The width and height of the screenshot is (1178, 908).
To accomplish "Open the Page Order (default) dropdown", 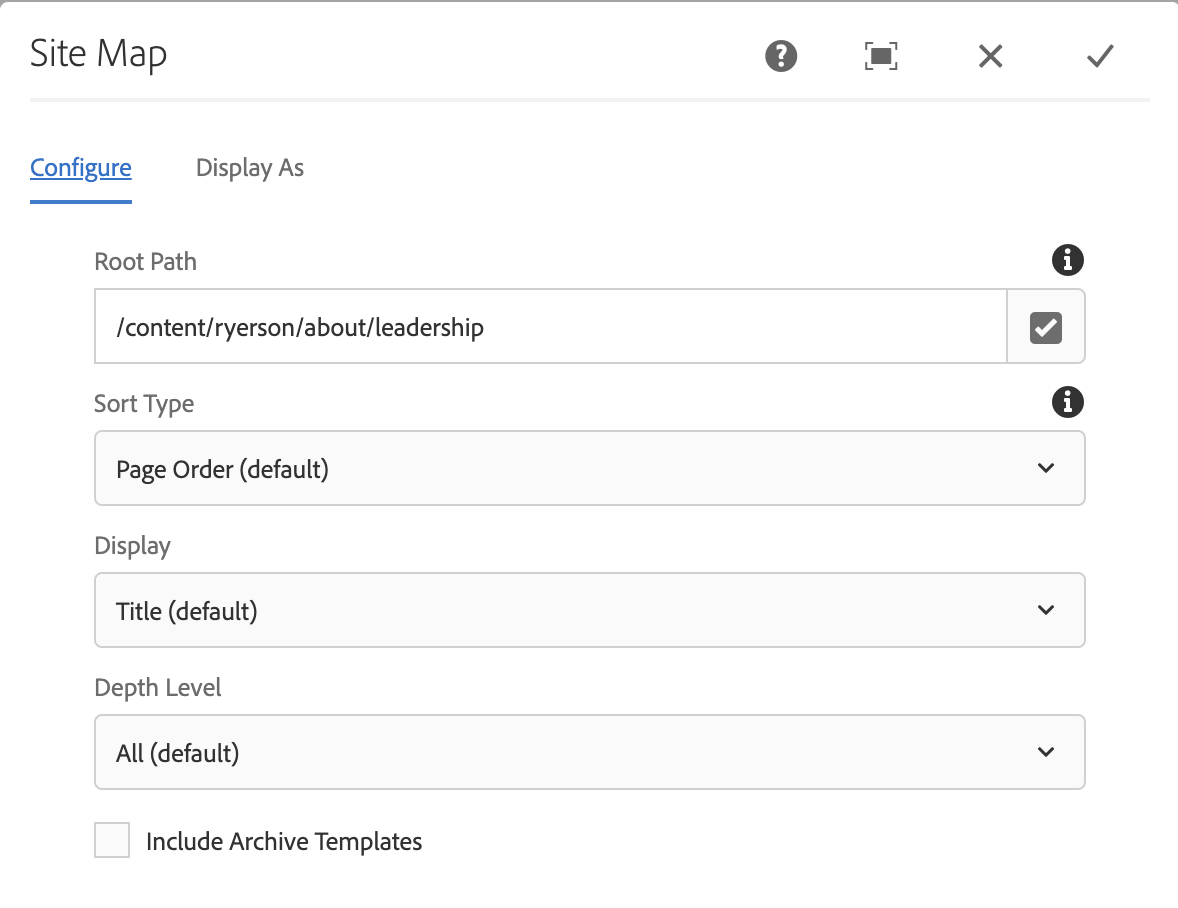I will (589, 468).
